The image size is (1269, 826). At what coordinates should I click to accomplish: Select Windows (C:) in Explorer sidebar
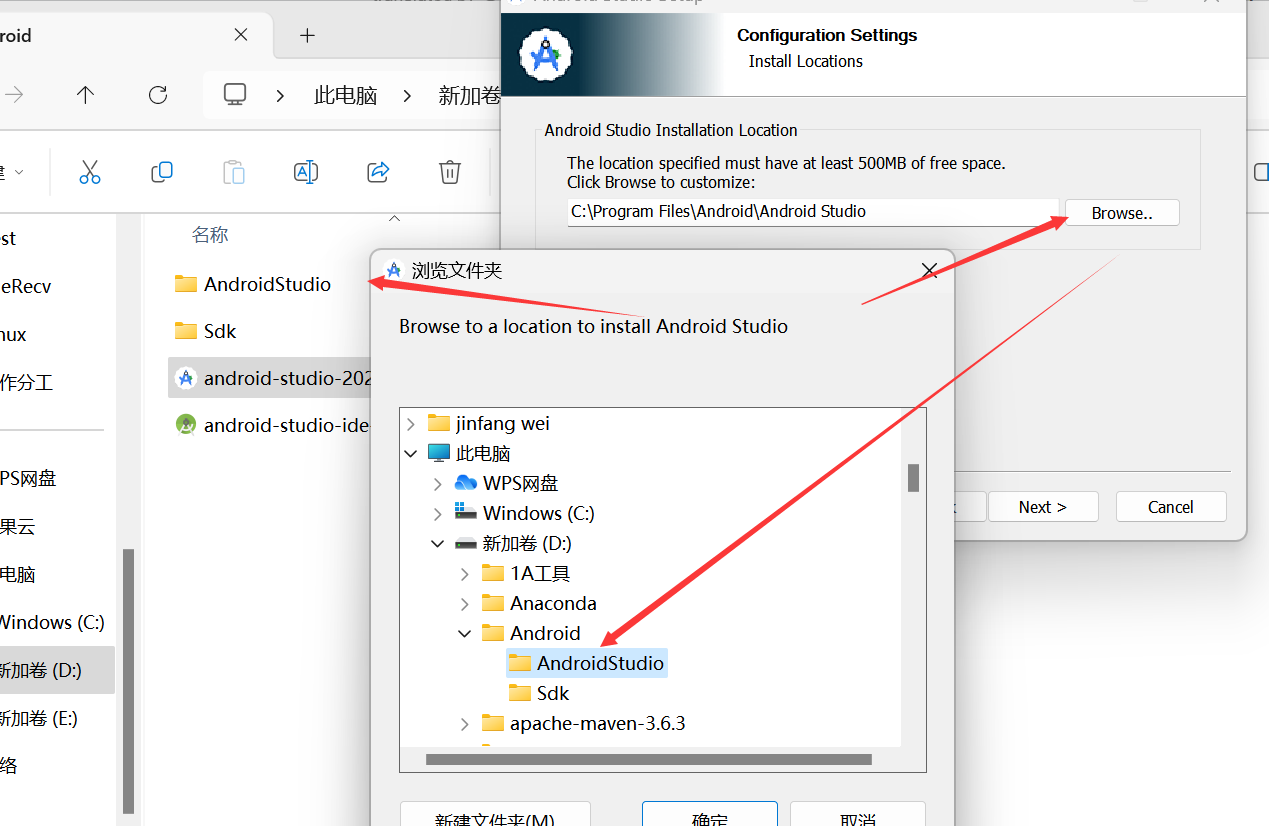pos(51,622)
